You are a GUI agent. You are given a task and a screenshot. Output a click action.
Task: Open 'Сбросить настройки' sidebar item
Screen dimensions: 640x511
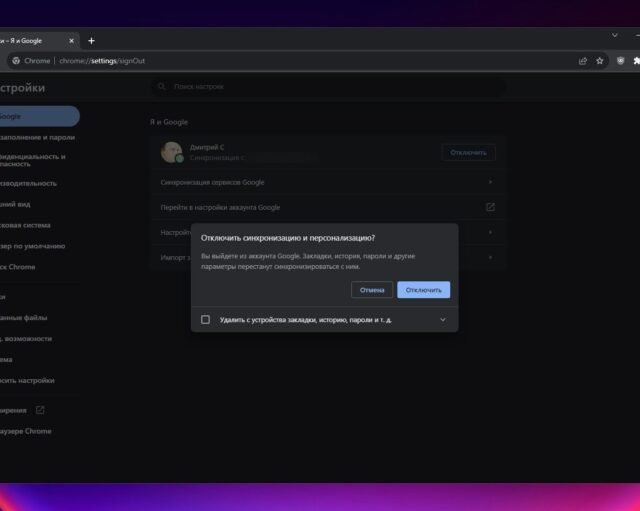pos(27,380)
